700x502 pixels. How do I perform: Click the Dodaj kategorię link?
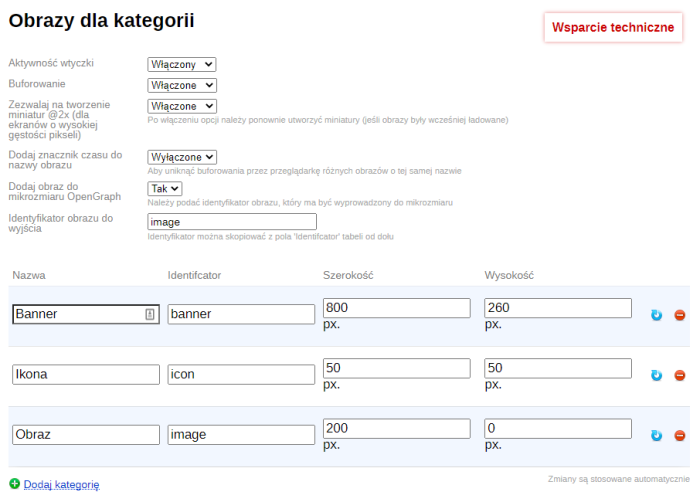(x=61, y=484)
